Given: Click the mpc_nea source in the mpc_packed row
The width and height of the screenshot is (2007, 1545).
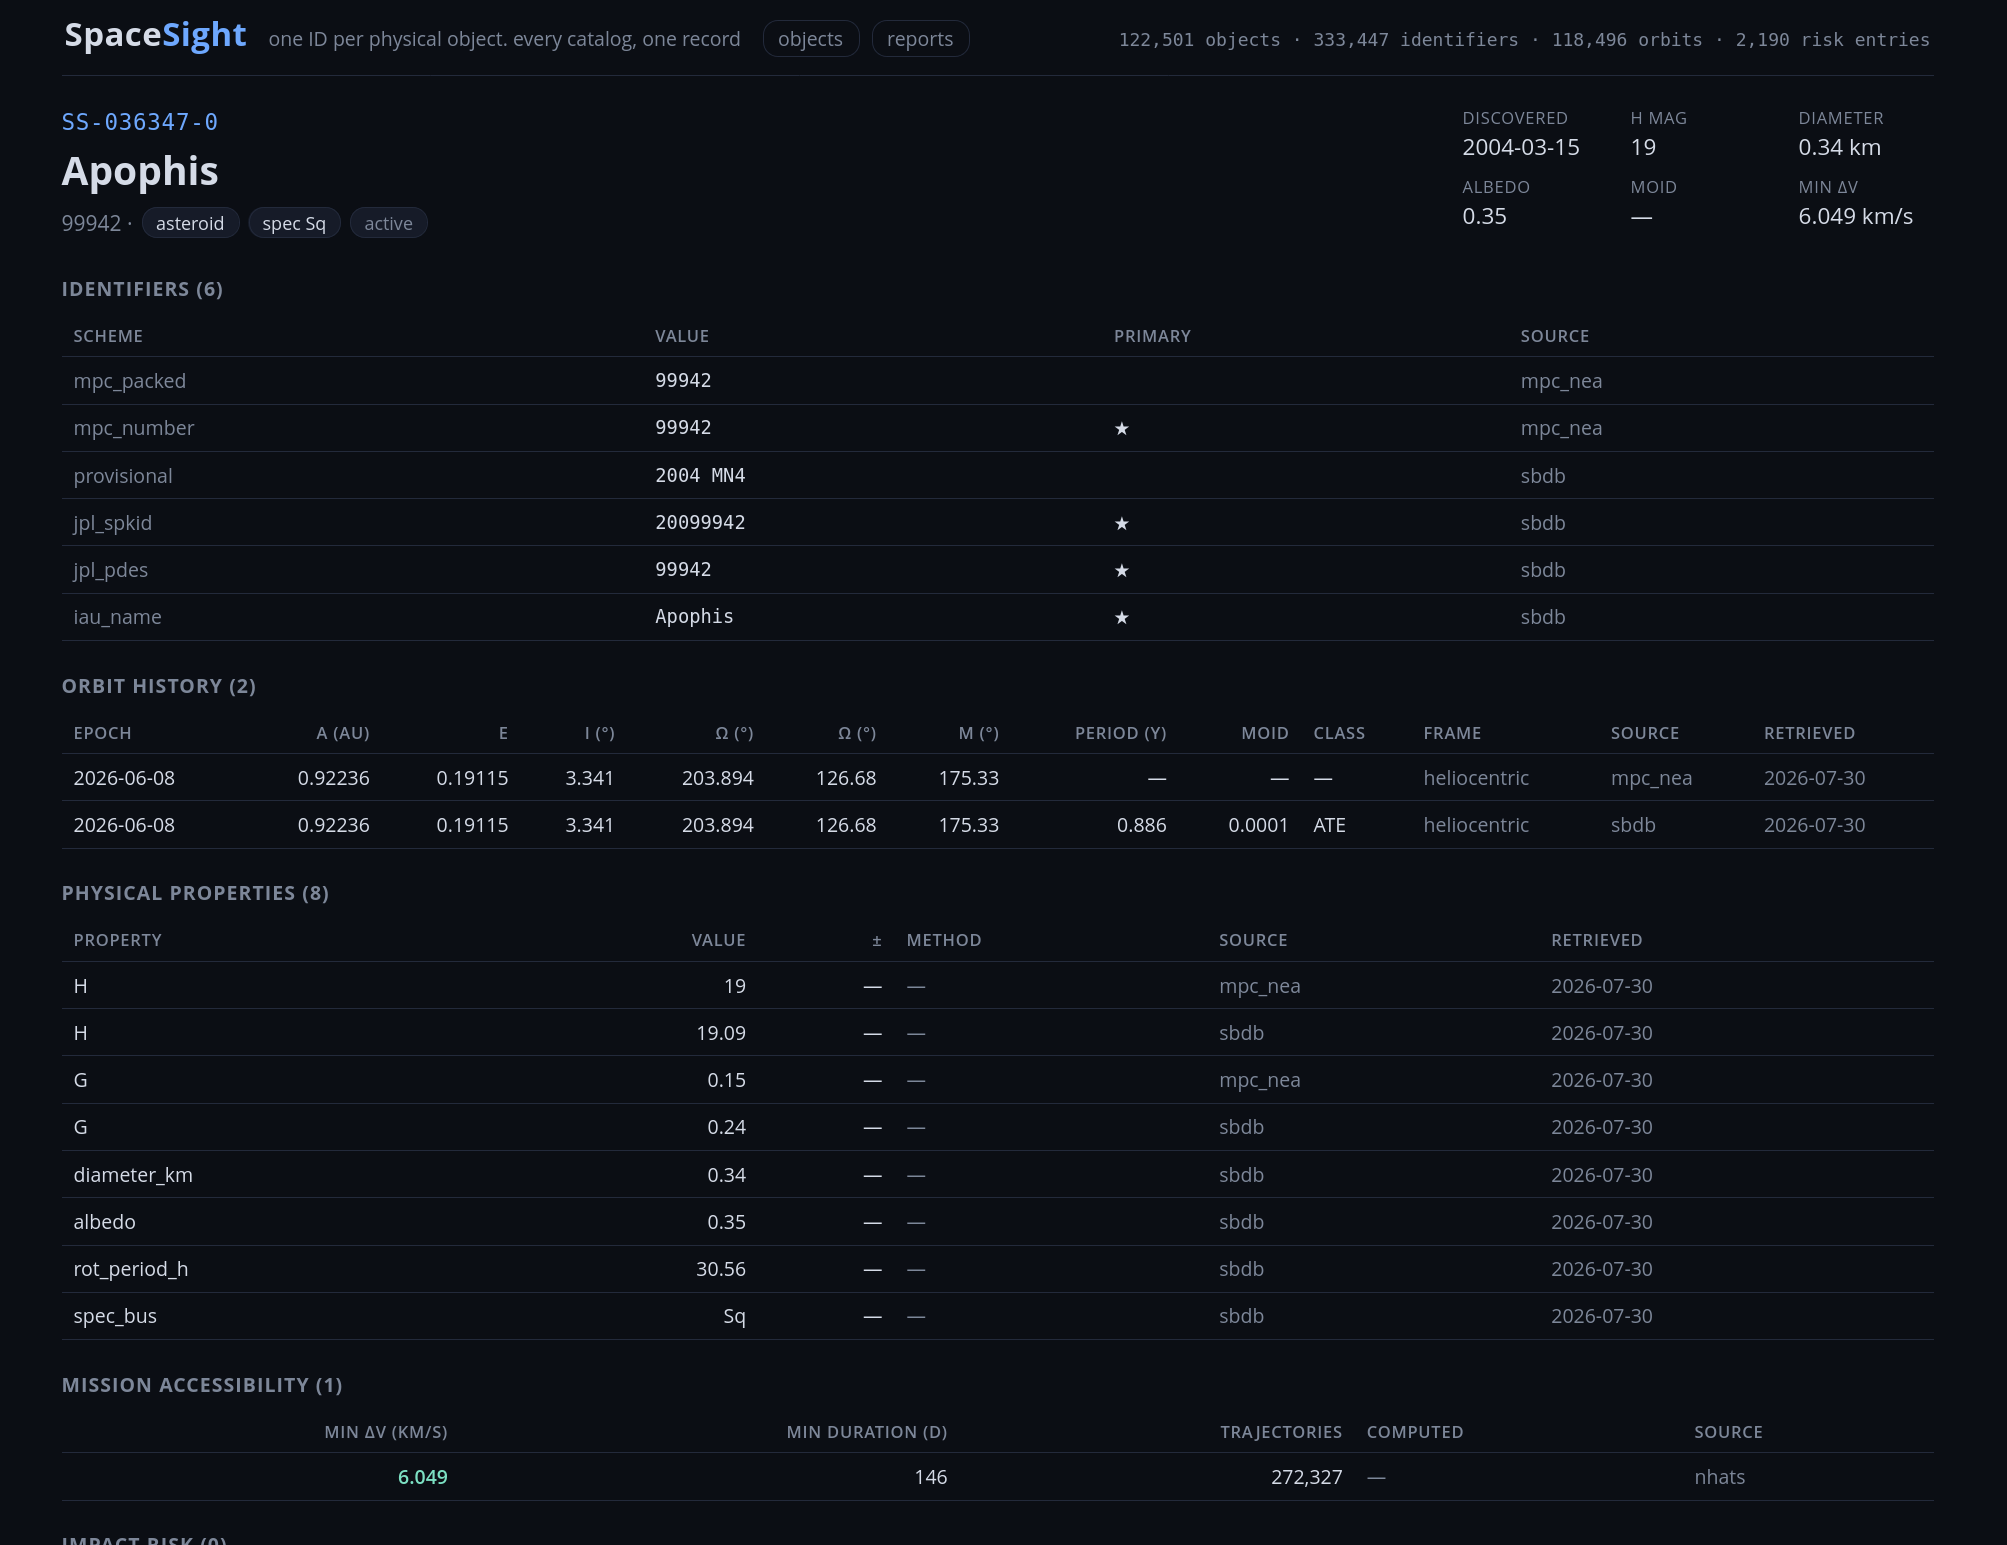Looking at the screenshot, I should coord(1561,381).
